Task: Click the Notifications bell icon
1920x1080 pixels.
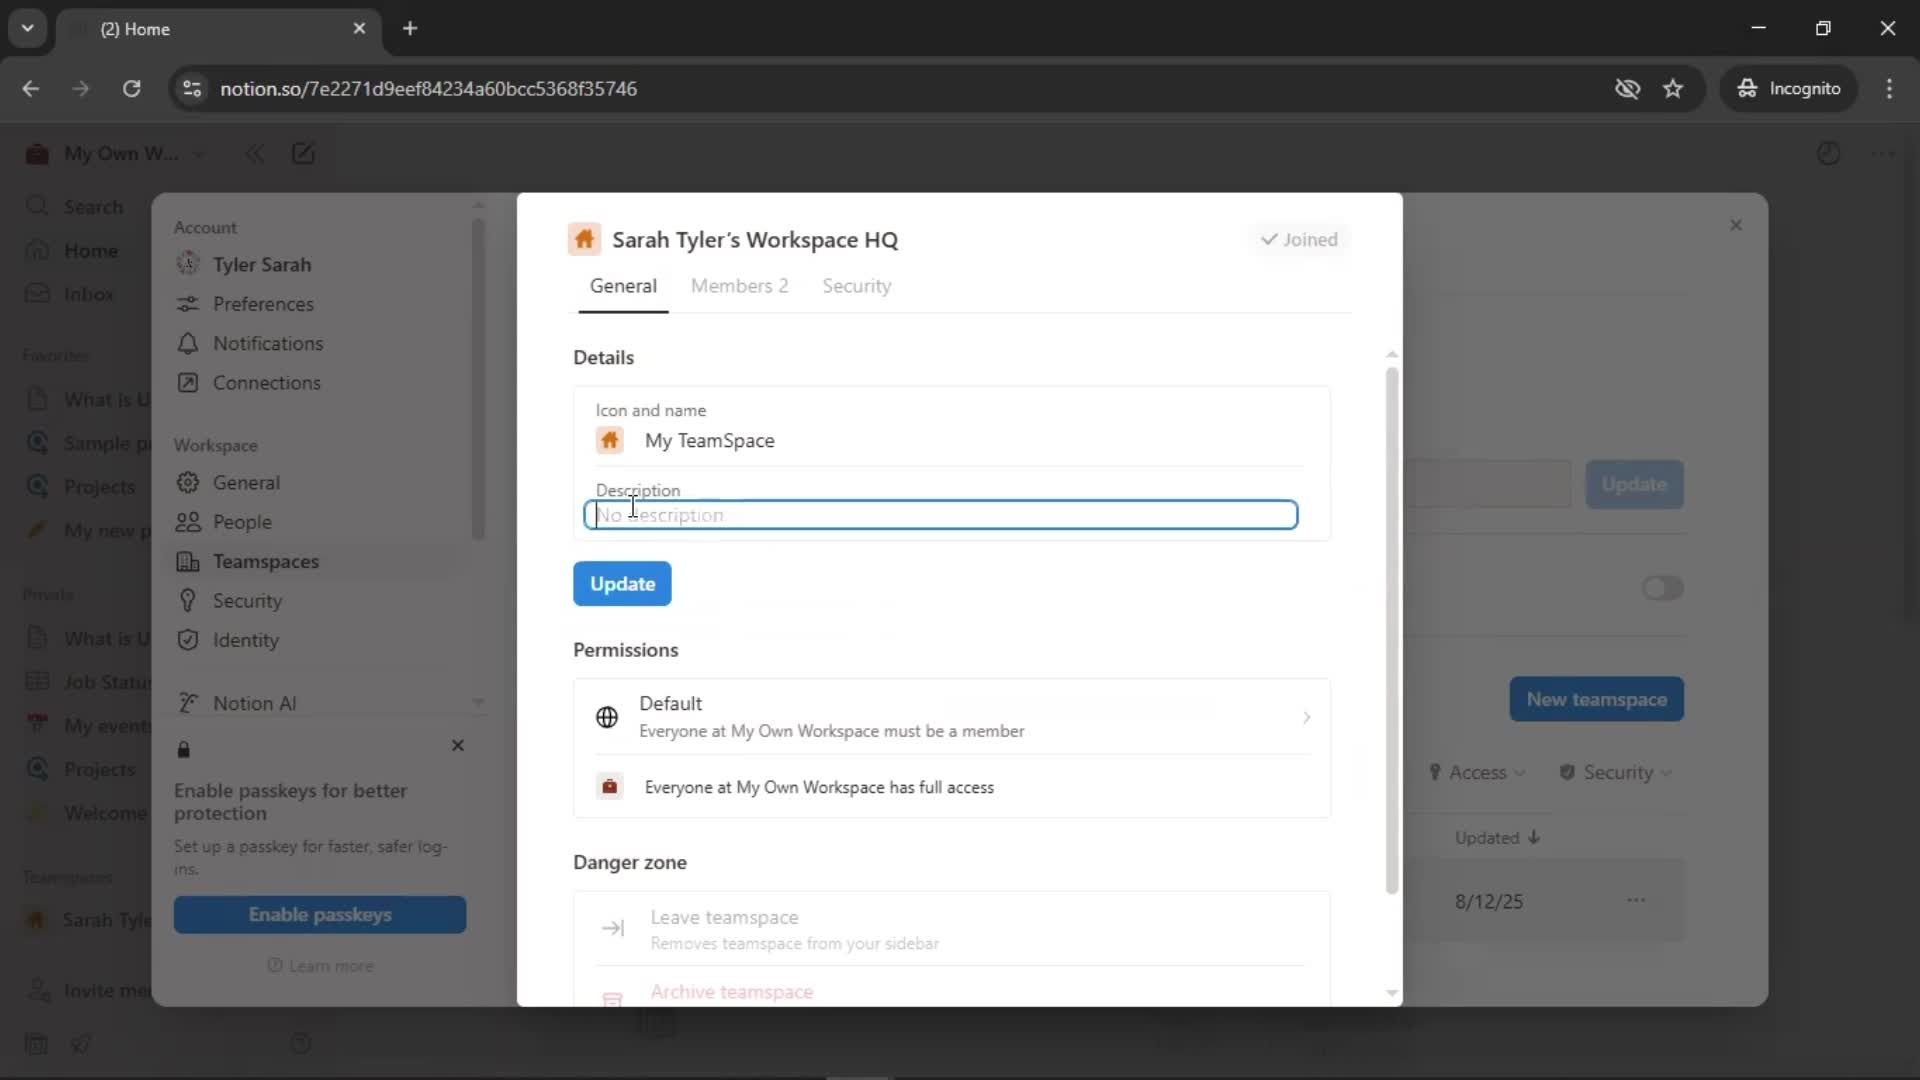Action: pyautogui.click(x=188, y=343)
